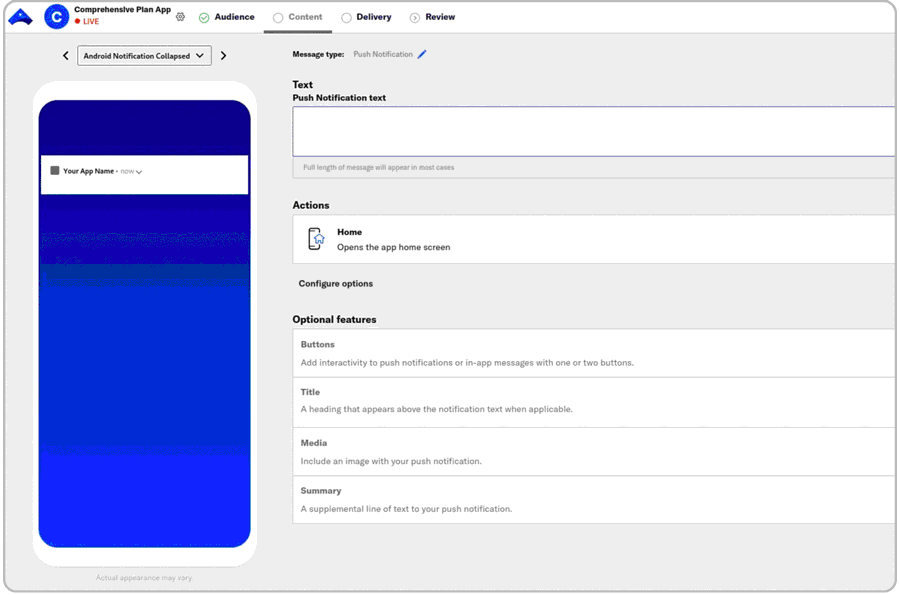
Task: Click app icon square in notification preview
Action: point(55,171)
